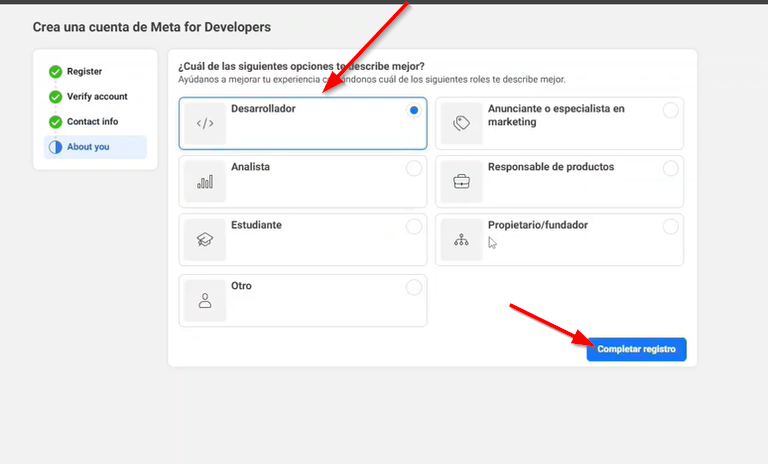
Task: Click the green checkmark next to Verify account
Action: coord(55,97)
